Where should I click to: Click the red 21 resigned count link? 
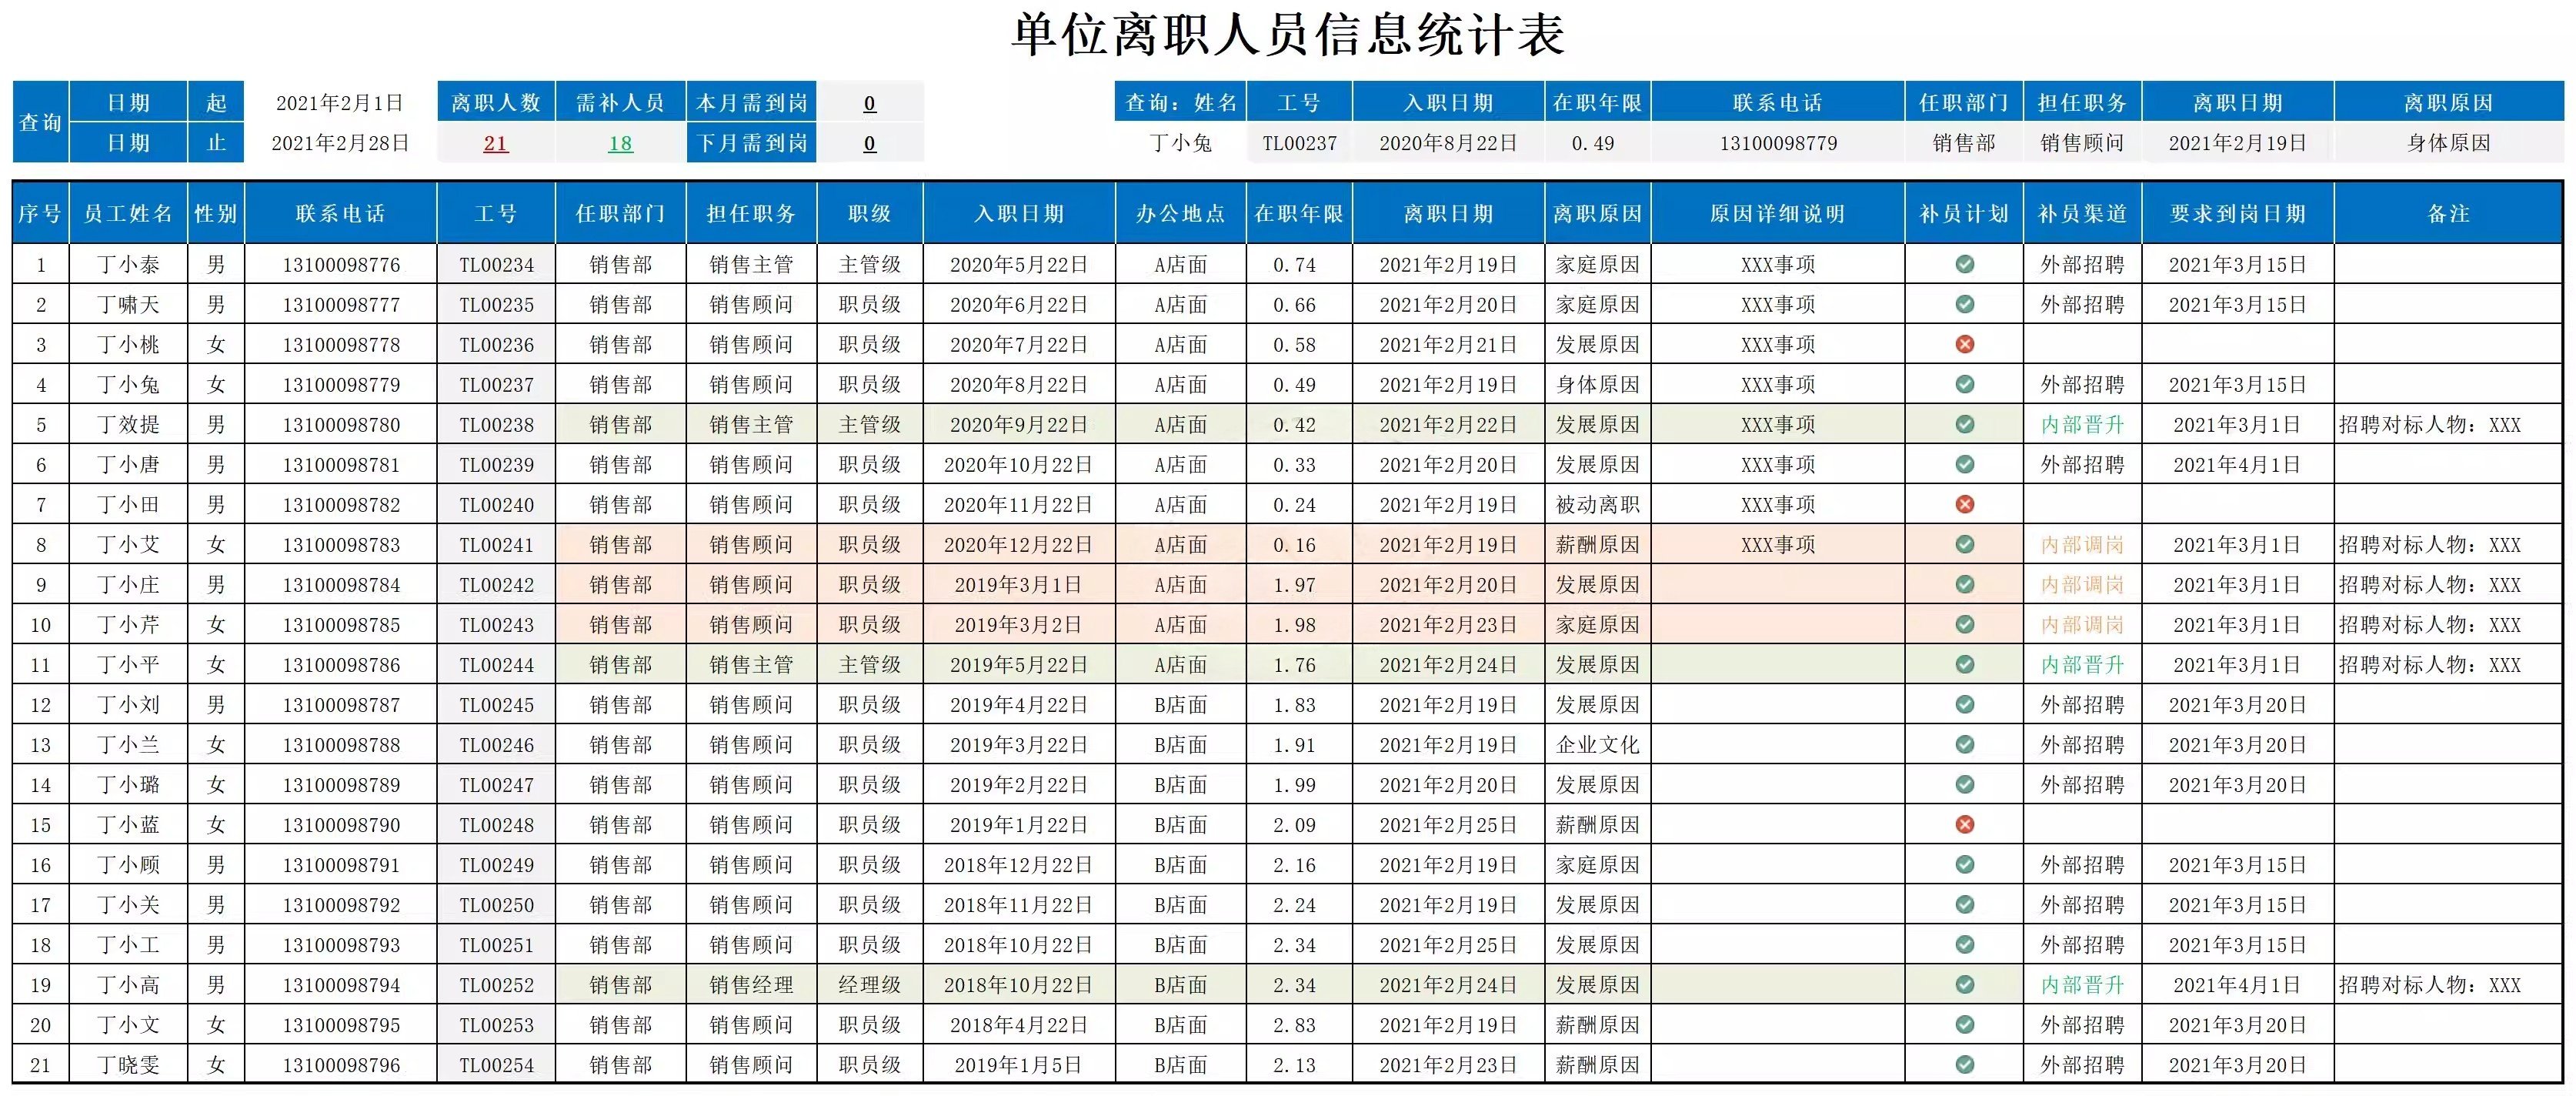click(x=495, y=144)
